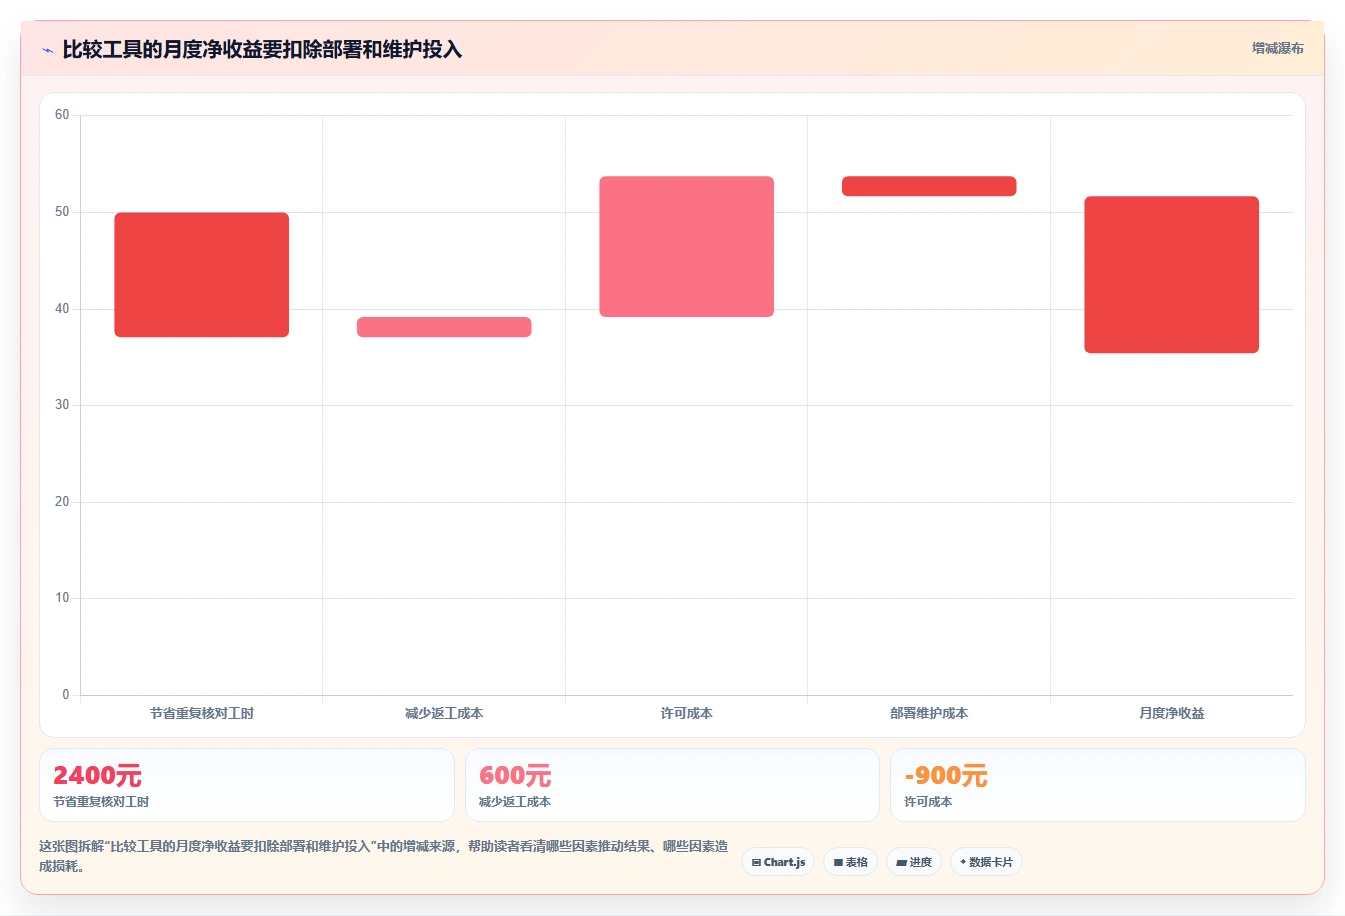The image size is (1345, 916).
Task: Click the 许可成本 caption under -900元
Action: 928,802
